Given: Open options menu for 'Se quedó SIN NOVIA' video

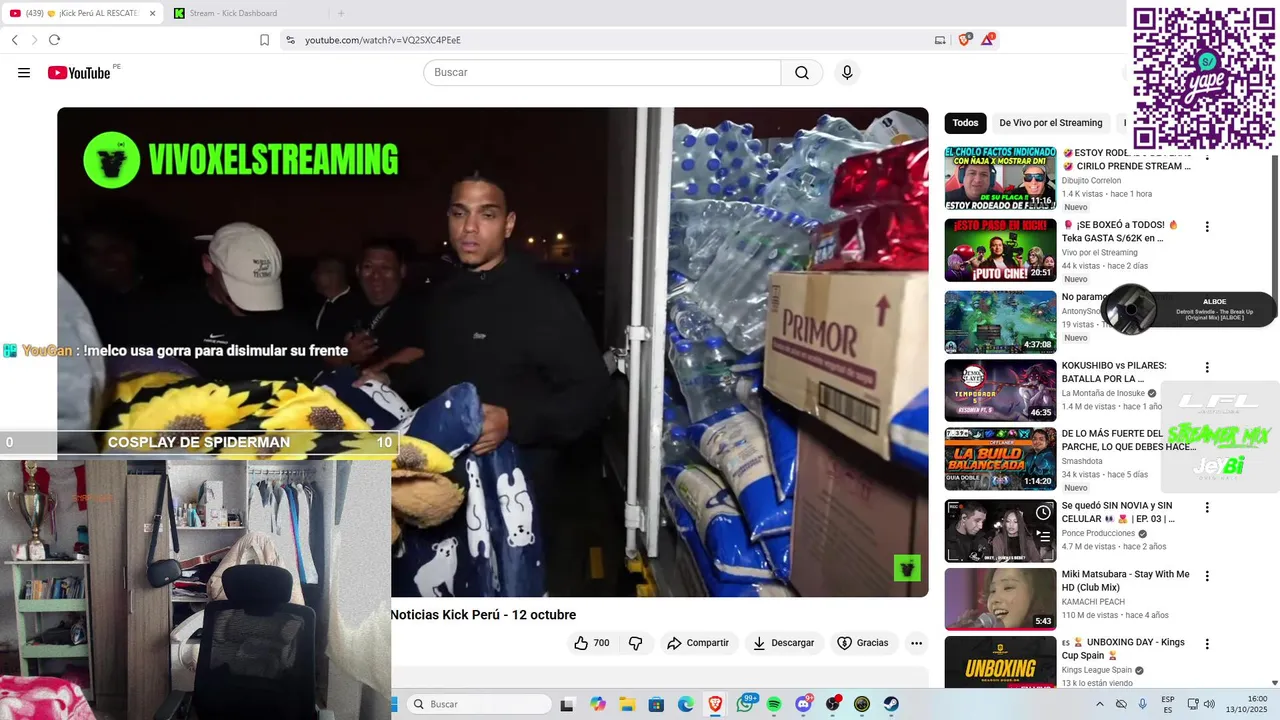Looking at the screenshot, I should tap(1207, 508).
